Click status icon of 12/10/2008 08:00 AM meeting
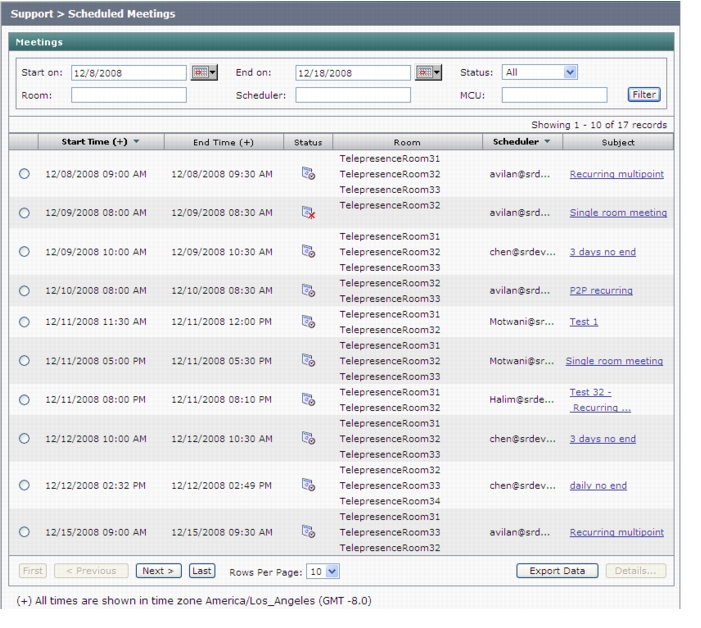 pyautogui.click(x=308, y=291)
